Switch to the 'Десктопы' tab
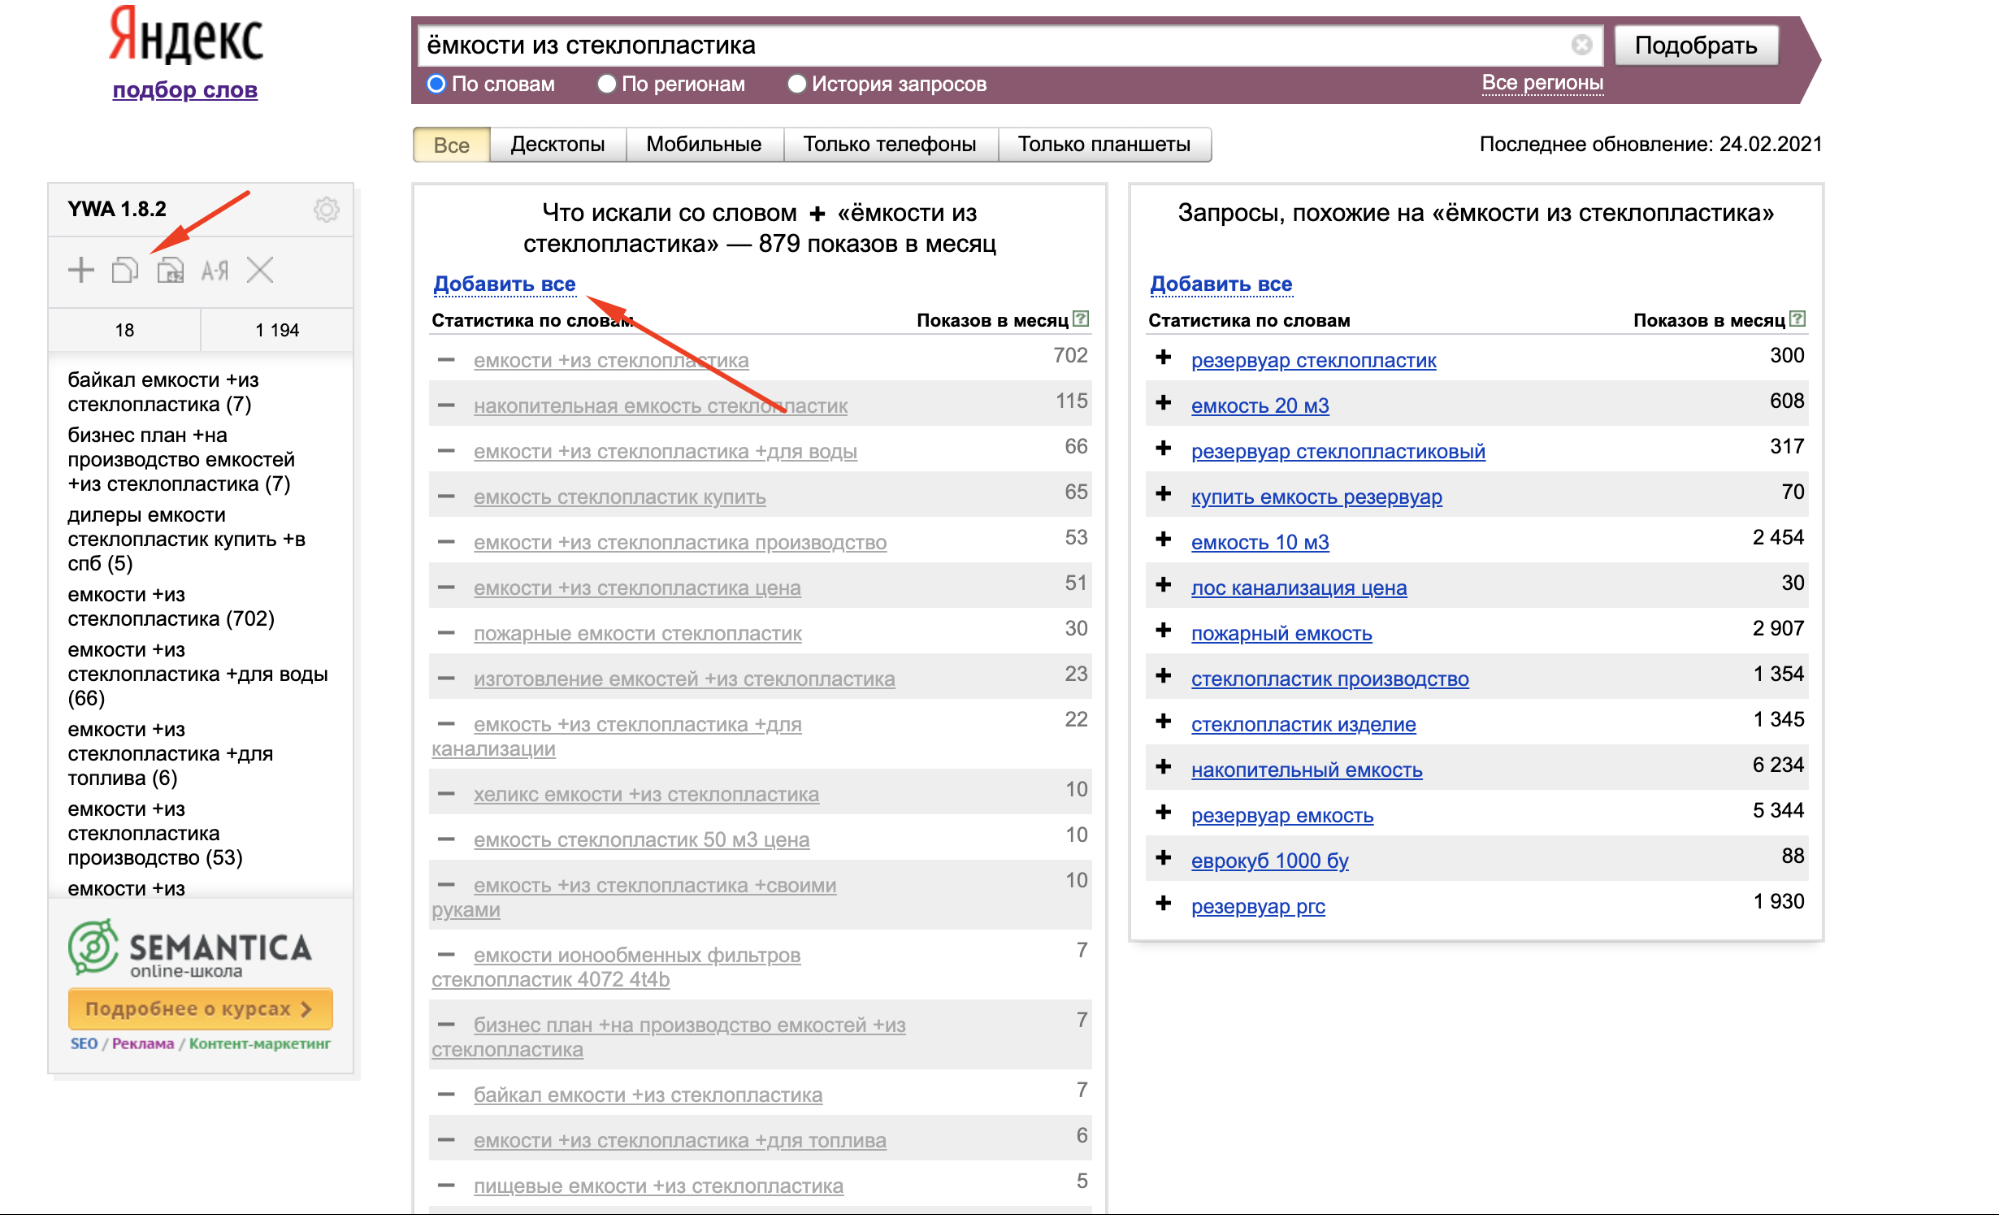This screenshot has width=1999, height=1215. coord(557,145)
